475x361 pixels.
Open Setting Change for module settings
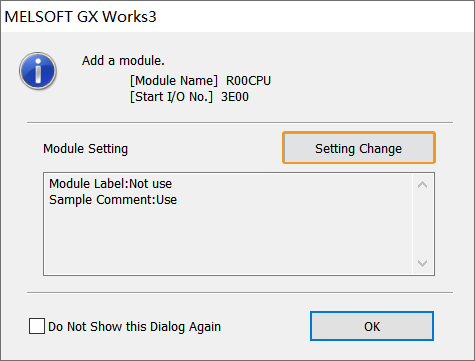(x=359, y=148)
